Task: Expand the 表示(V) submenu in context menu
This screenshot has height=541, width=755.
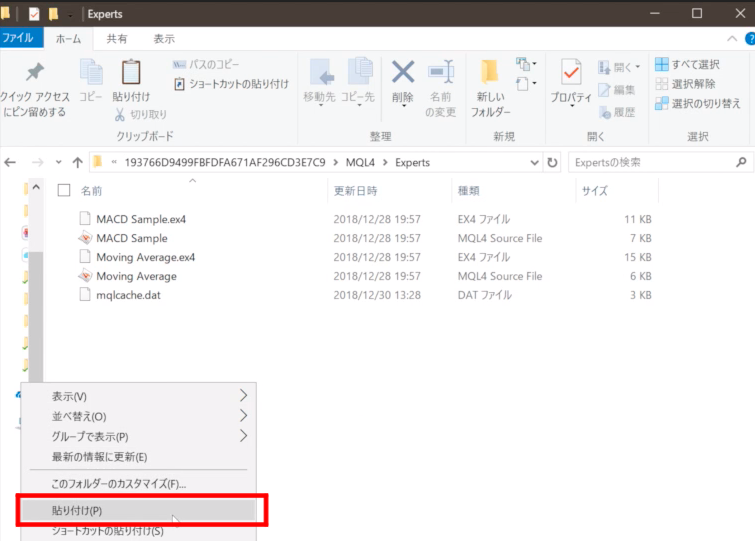Action: 243,396
